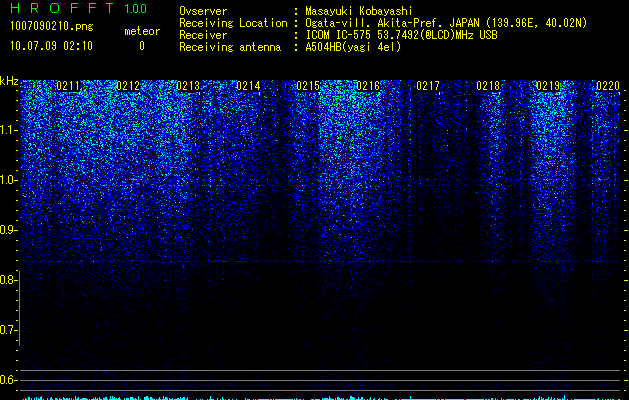Click the 0.9 kHz axis label

(8, 230)
